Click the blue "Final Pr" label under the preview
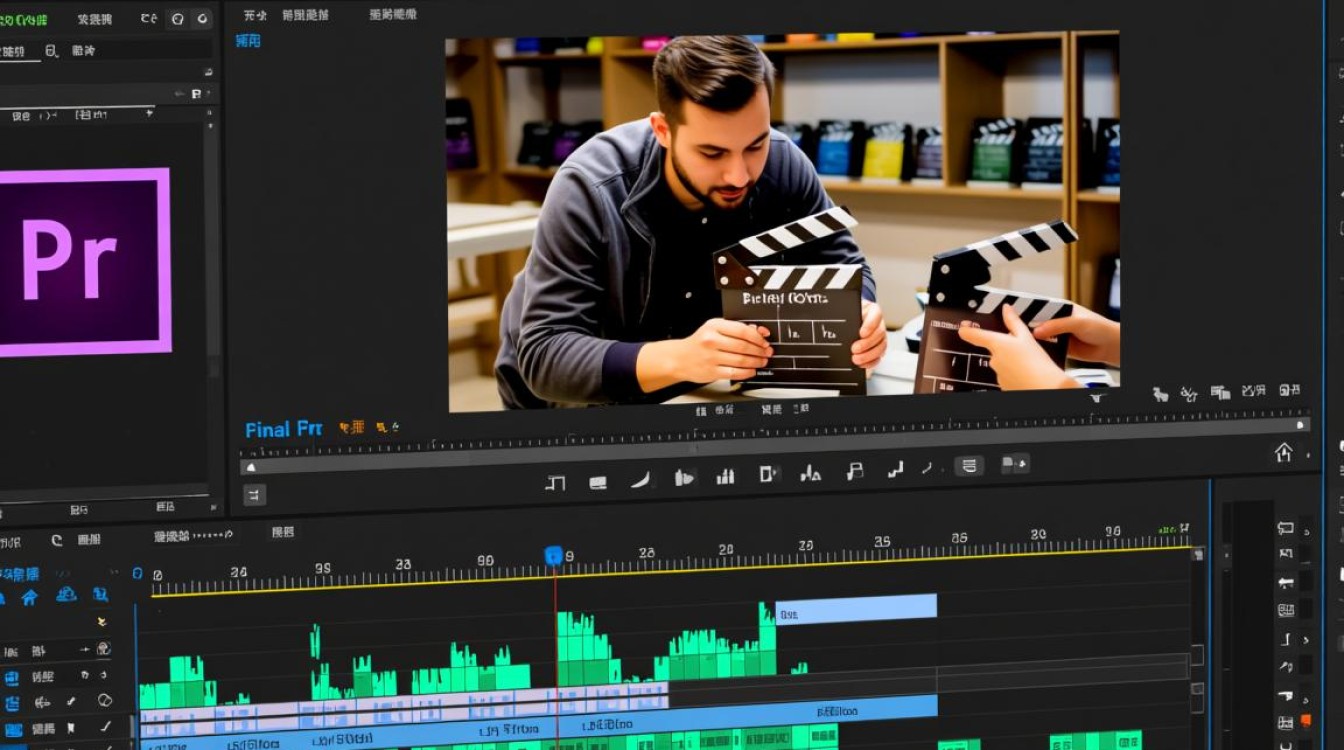 (x=284, y=429)
